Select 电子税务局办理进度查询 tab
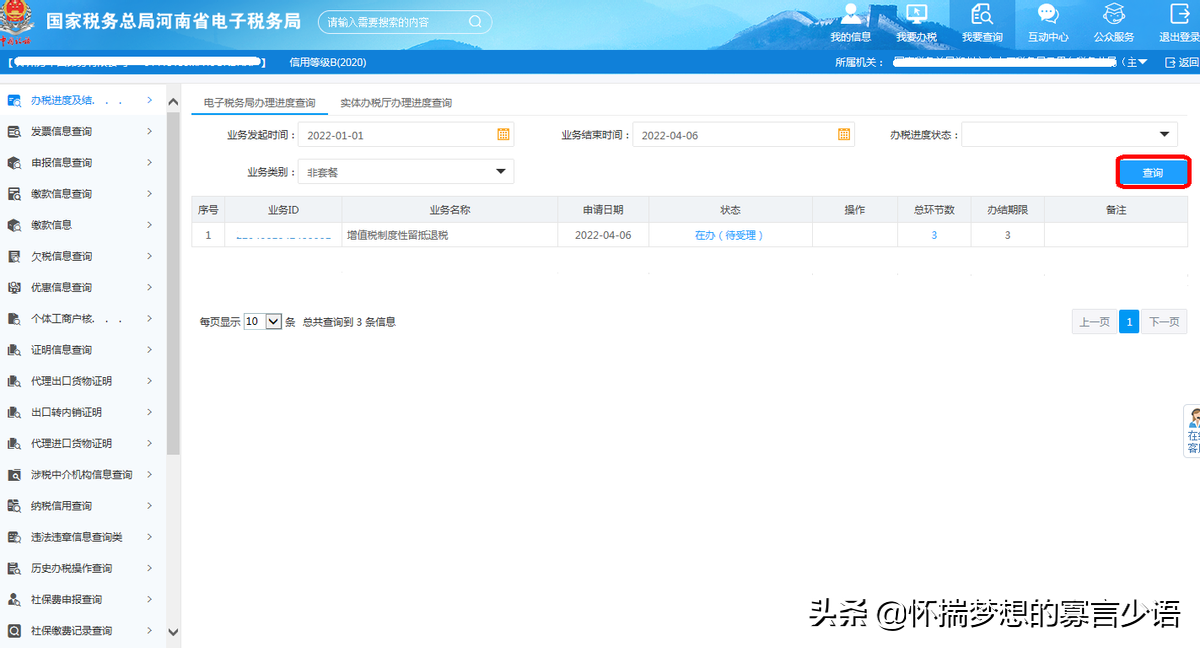 [259, 103]
